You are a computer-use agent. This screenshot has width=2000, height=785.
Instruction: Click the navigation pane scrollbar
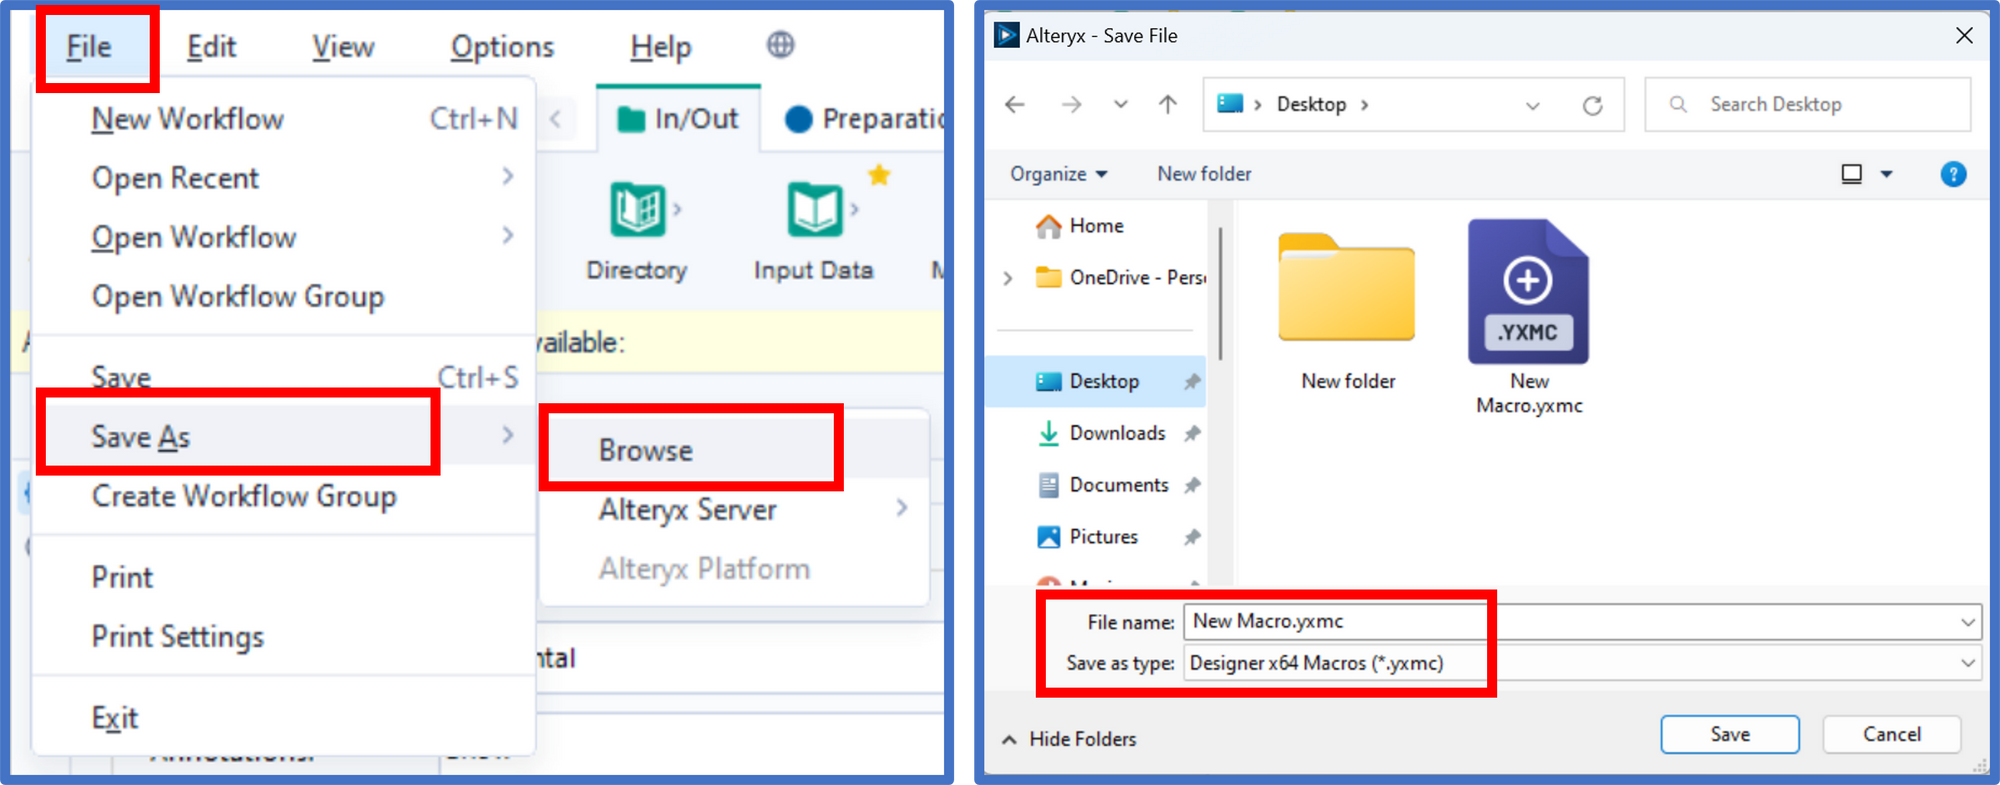coord(1220,294)
